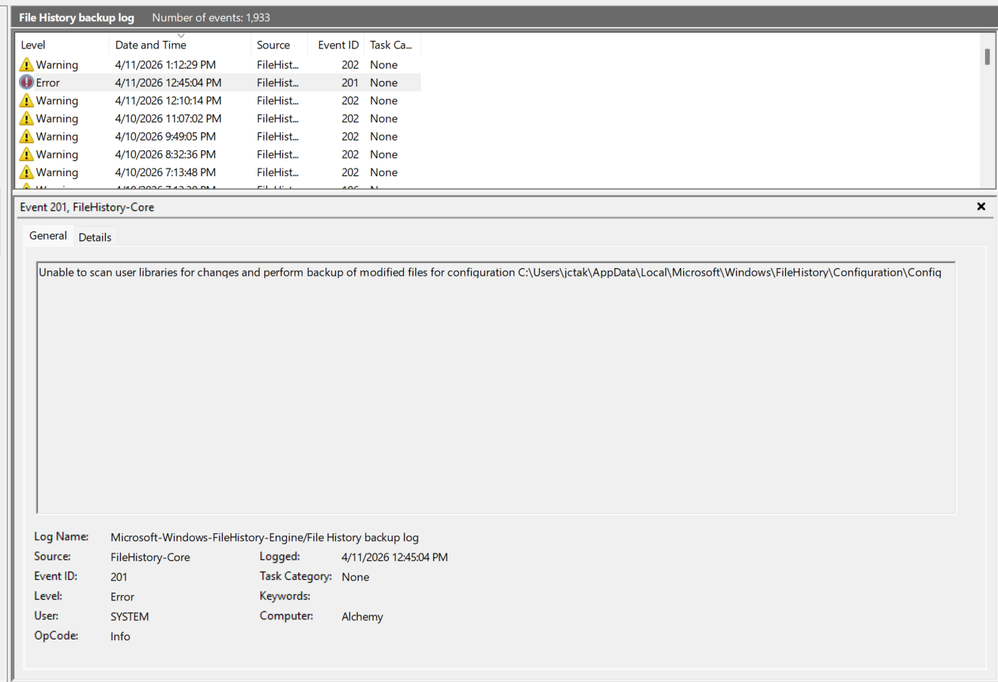Screen dimensions: 998x682
Task: Click the File History backup log title
Action: (x=76, y=18)
